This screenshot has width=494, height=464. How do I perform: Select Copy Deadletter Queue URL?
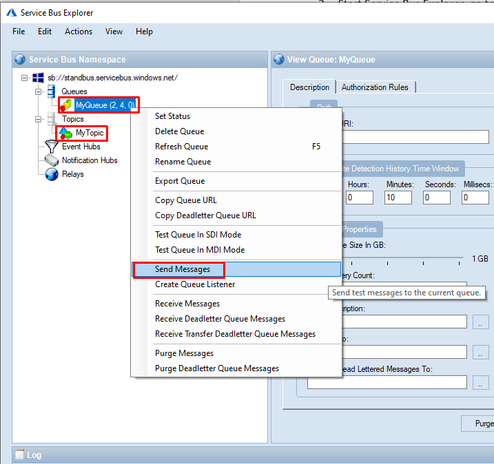tap(237, 215)
